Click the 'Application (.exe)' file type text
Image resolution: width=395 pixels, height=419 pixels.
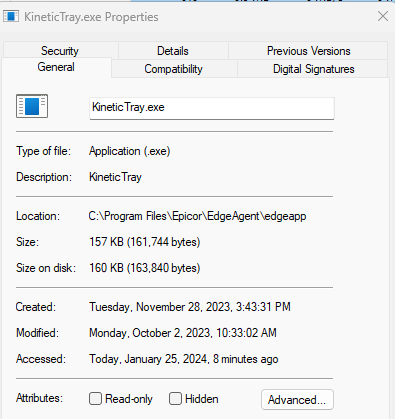130,151
